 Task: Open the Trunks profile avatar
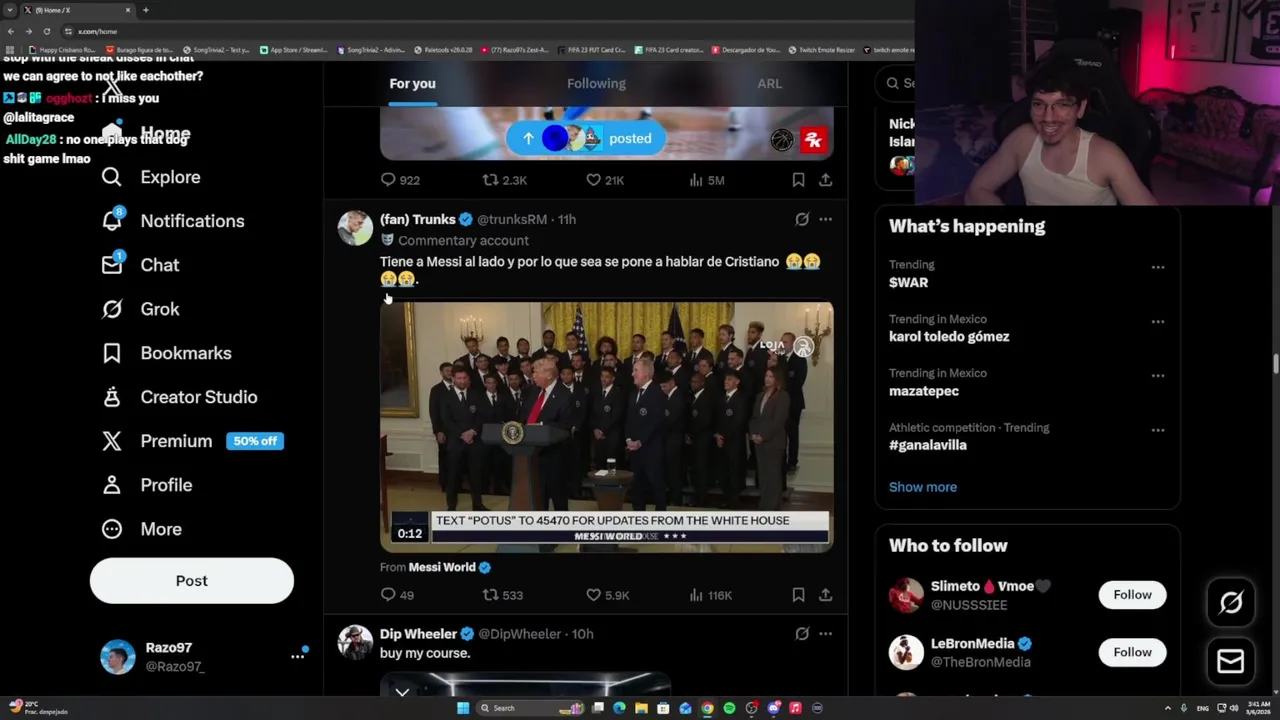tap(355, 228)
